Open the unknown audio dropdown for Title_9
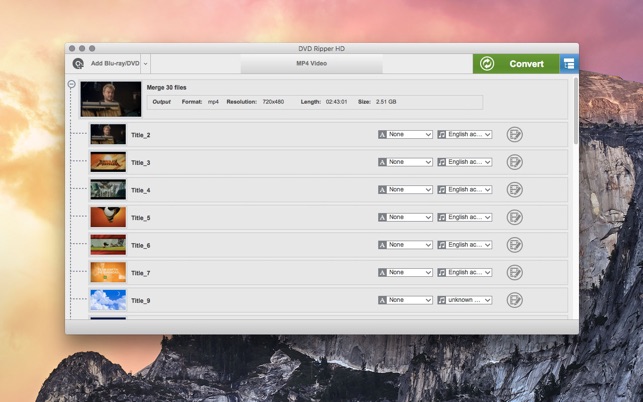The width and height of the screenshot is (643, 402). click(x=469, y=300)
